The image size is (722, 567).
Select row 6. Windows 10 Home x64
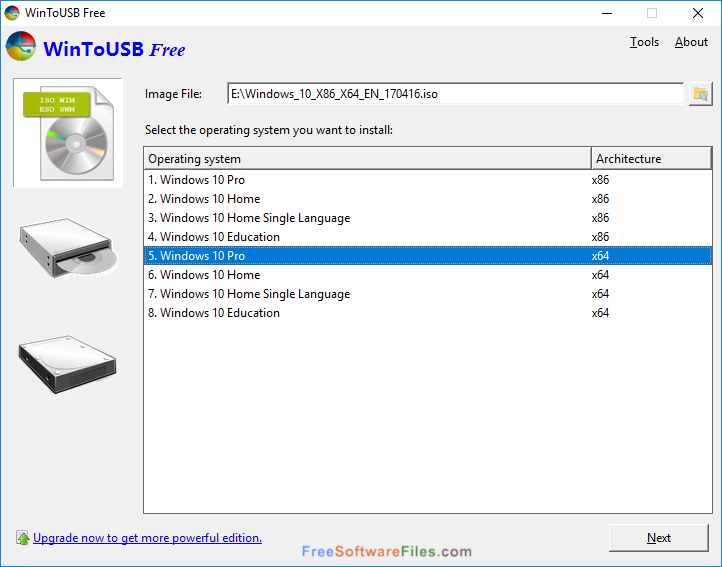[x=428, y=275]
